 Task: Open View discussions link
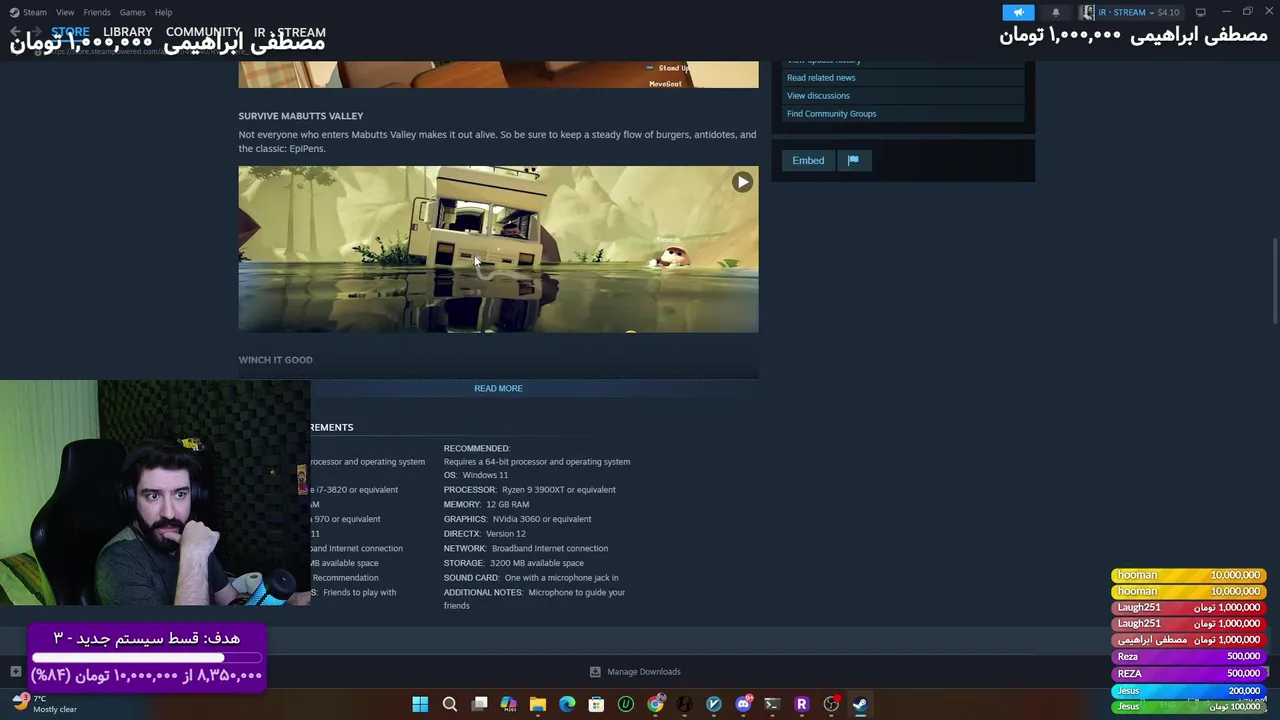818,95
